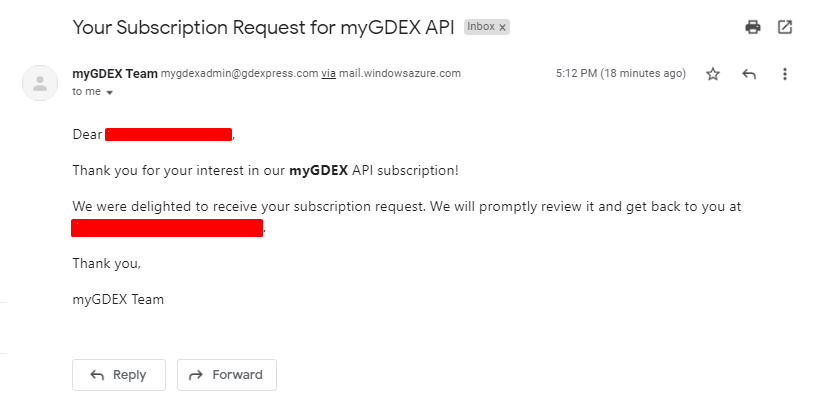The image size is (821, 404).
Task: Click the mail.windowsazure.com domain text
Action: (x=400, y=74)
